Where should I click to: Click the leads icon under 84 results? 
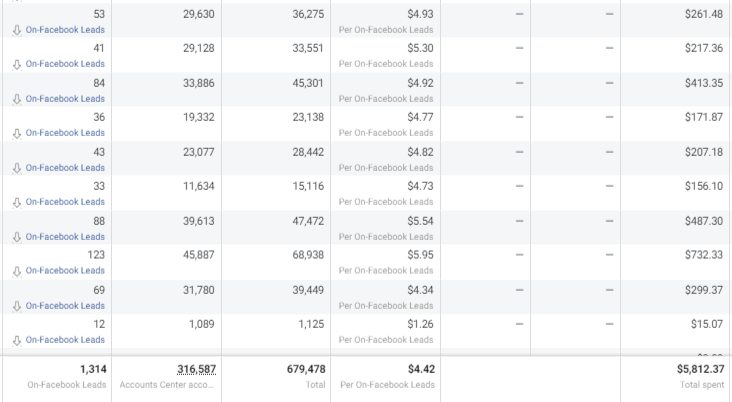(x=16, y=99)
